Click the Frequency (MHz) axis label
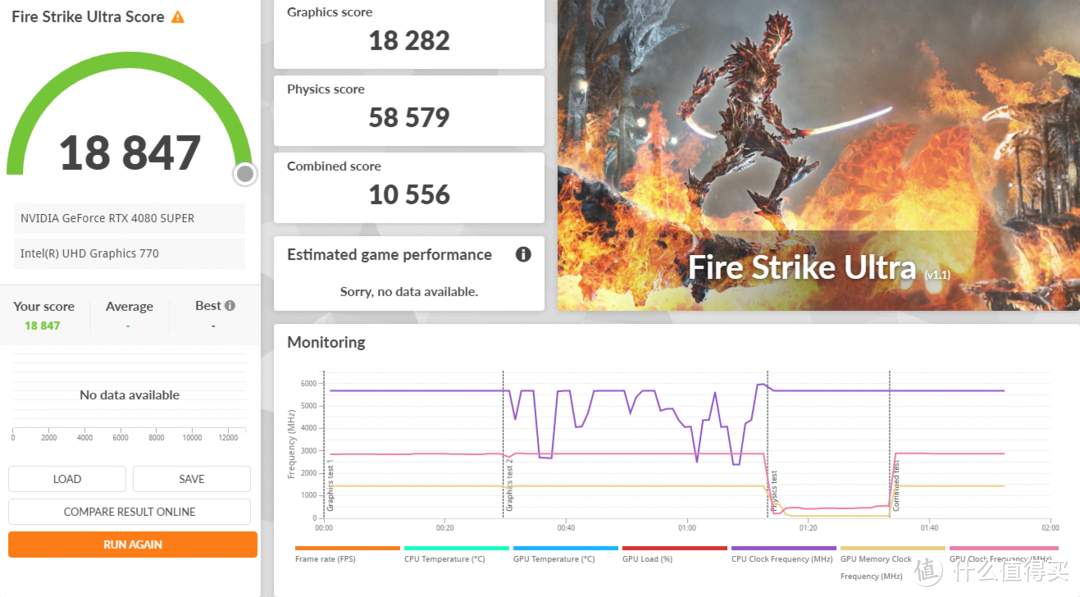 point(291,444)
